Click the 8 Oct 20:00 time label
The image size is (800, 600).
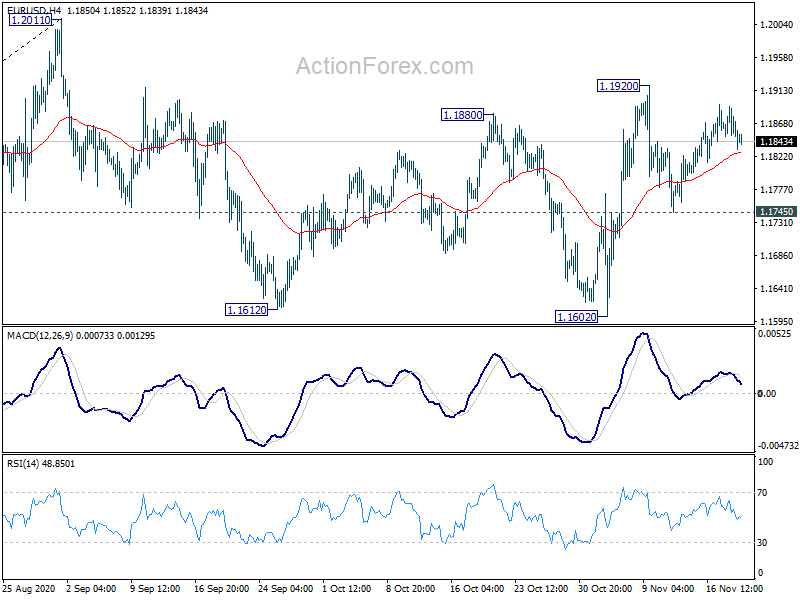411,589
